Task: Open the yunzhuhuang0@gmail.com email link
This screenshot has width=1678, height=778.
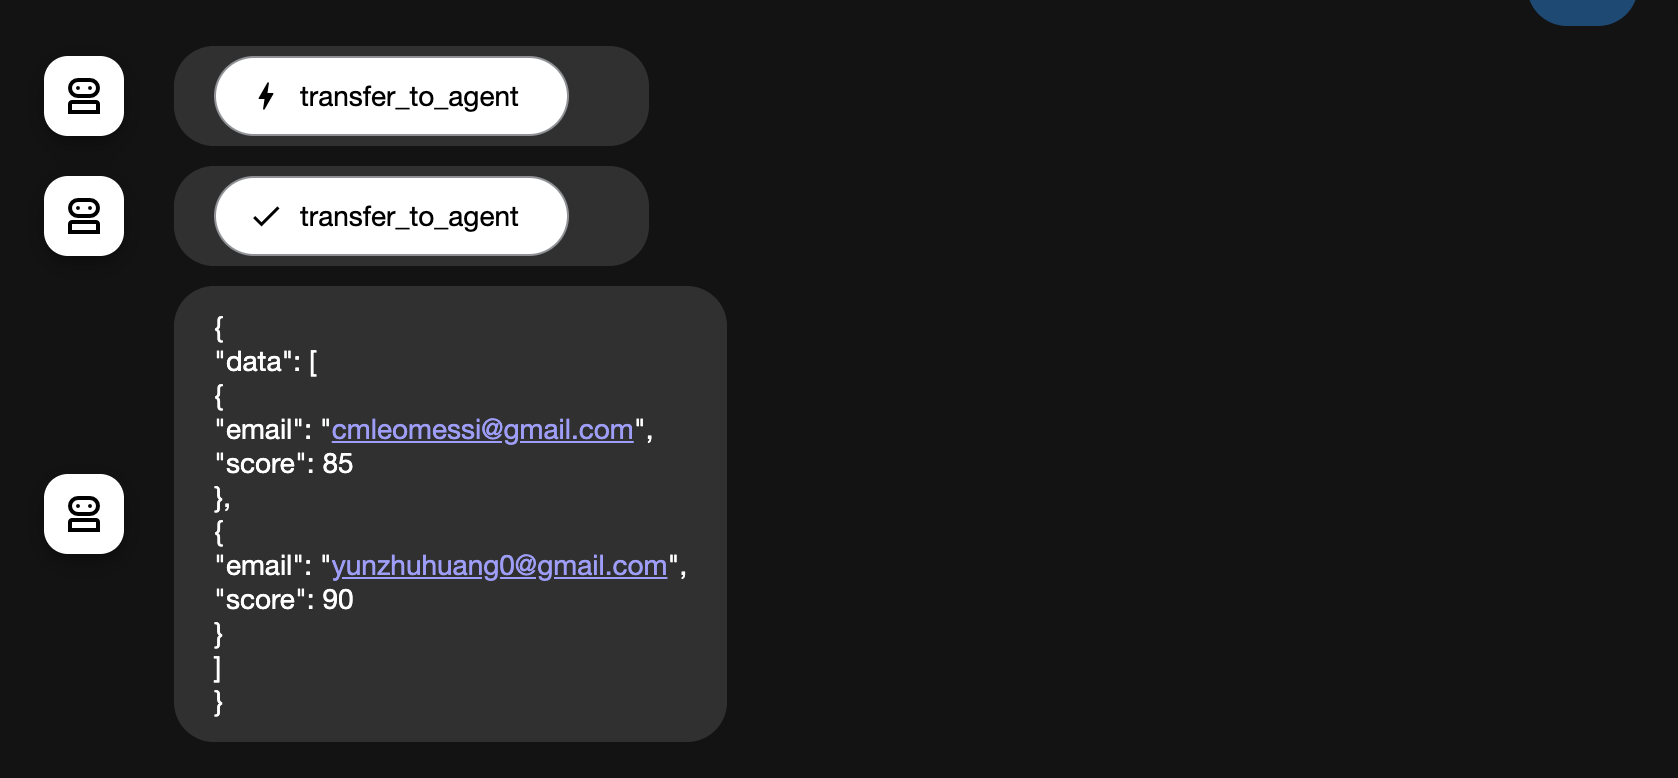Action: coord(499,566)
